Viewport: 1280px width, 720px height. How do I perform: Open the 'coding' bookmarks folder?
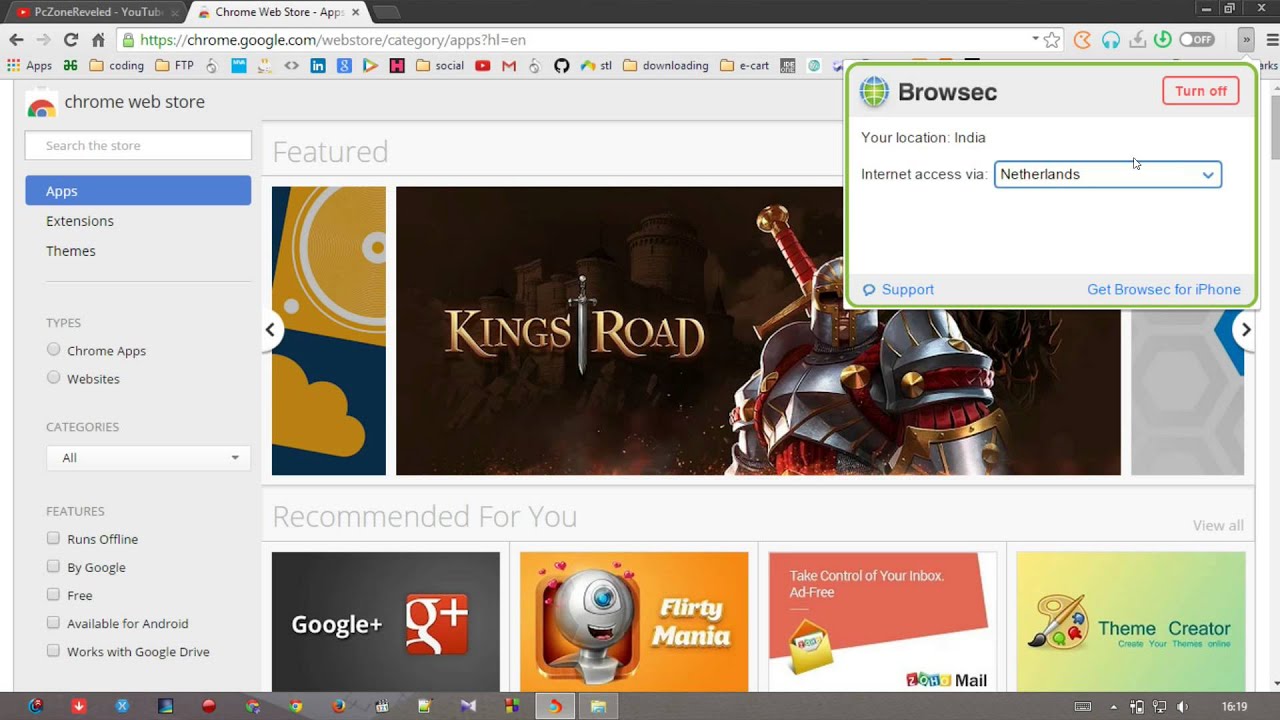coord(117,66)
